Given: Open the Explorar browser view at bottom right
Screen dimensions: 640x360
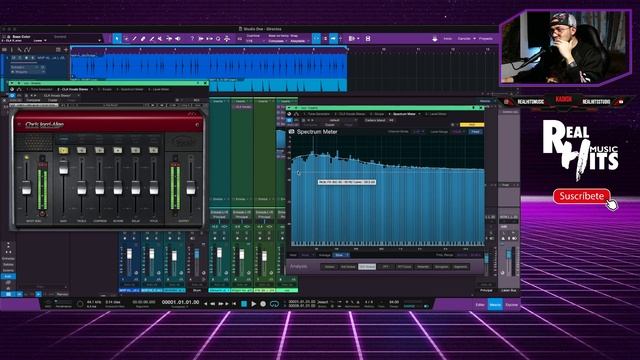Looking at the screenshot, I should (511, 304).
